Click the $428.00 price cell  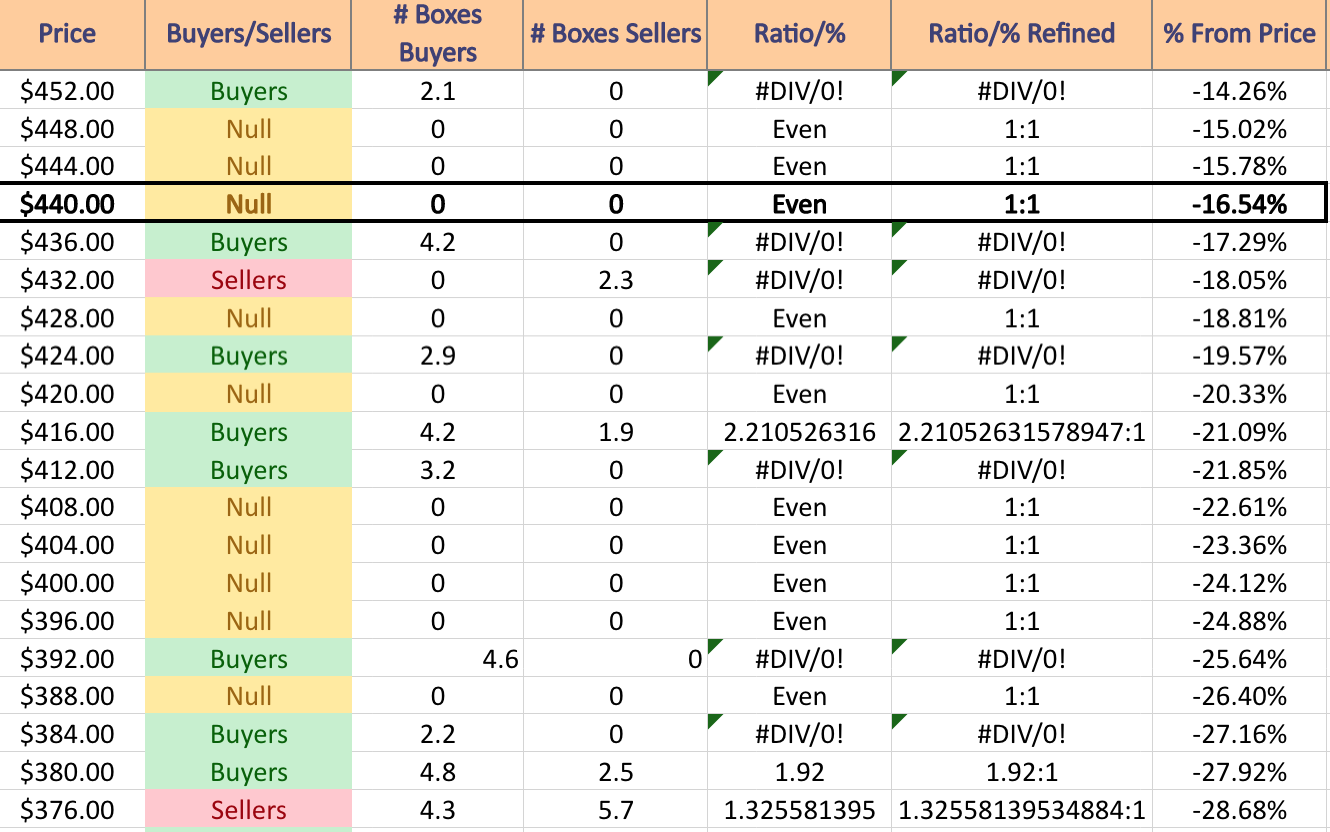[x=72, y=318]
